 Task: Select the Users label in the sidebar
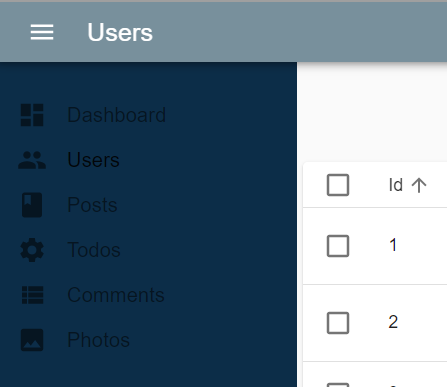tap(93, 160)
